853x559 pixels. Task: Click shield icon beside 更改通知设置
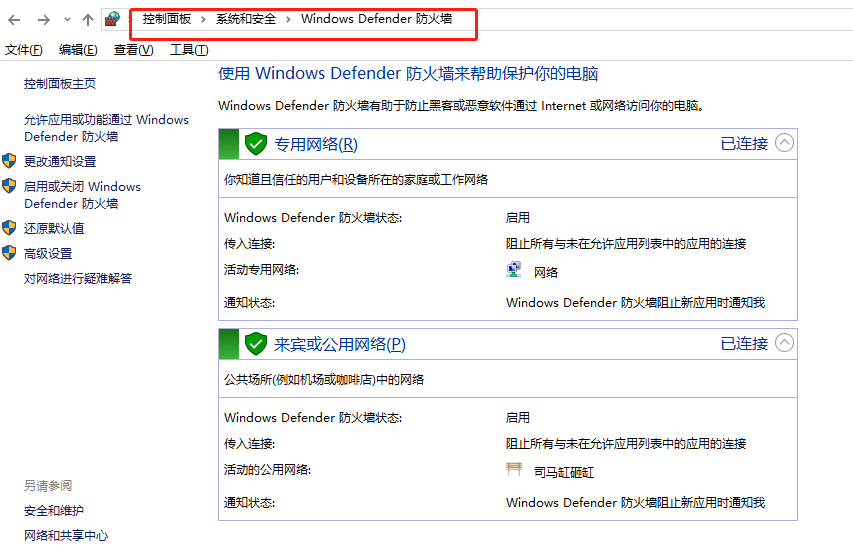(x=9, y=161)
